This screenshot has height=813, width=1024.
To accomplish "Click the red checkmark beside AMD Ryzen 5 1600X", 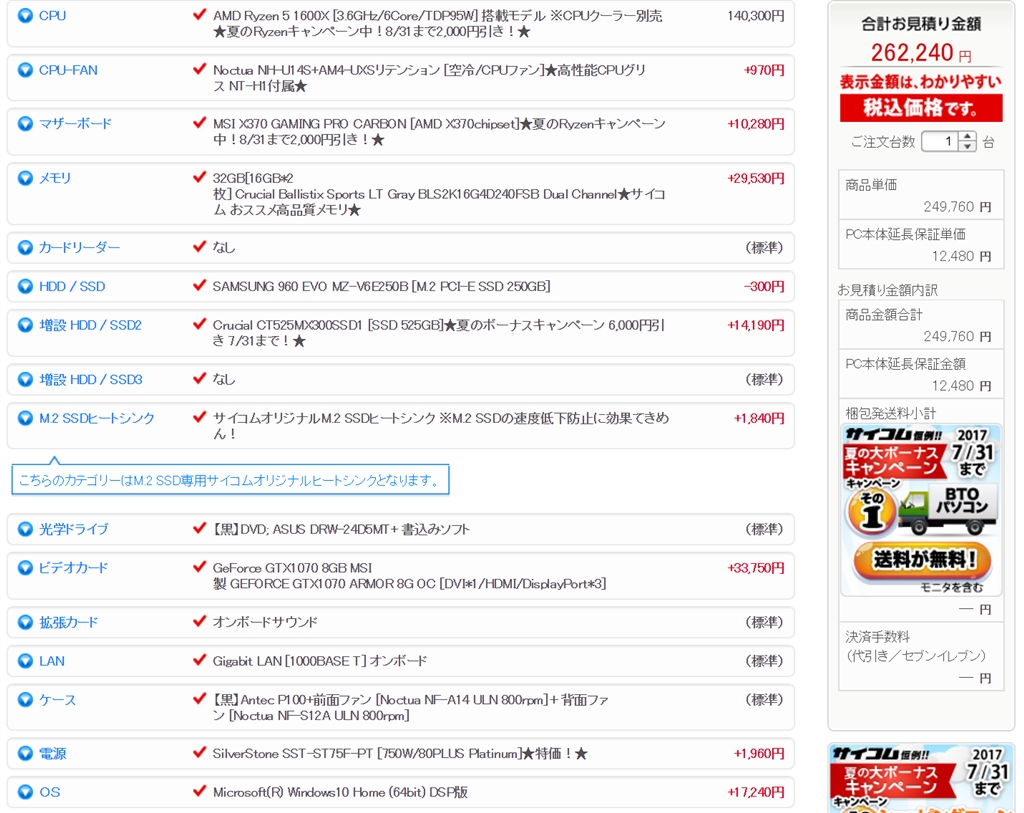I will tap(200, 14).
